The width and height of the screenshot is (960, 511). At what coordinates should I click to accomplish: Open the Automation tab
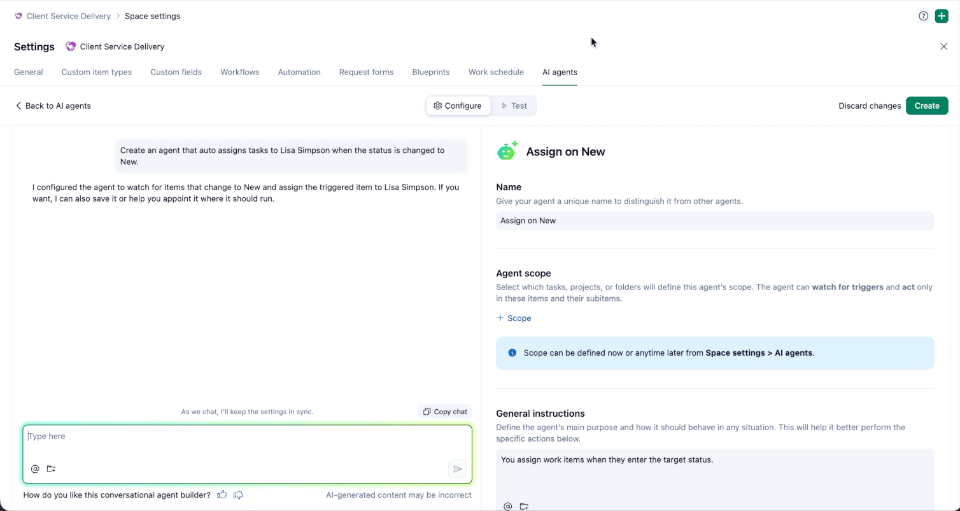[x=299, y=72]
